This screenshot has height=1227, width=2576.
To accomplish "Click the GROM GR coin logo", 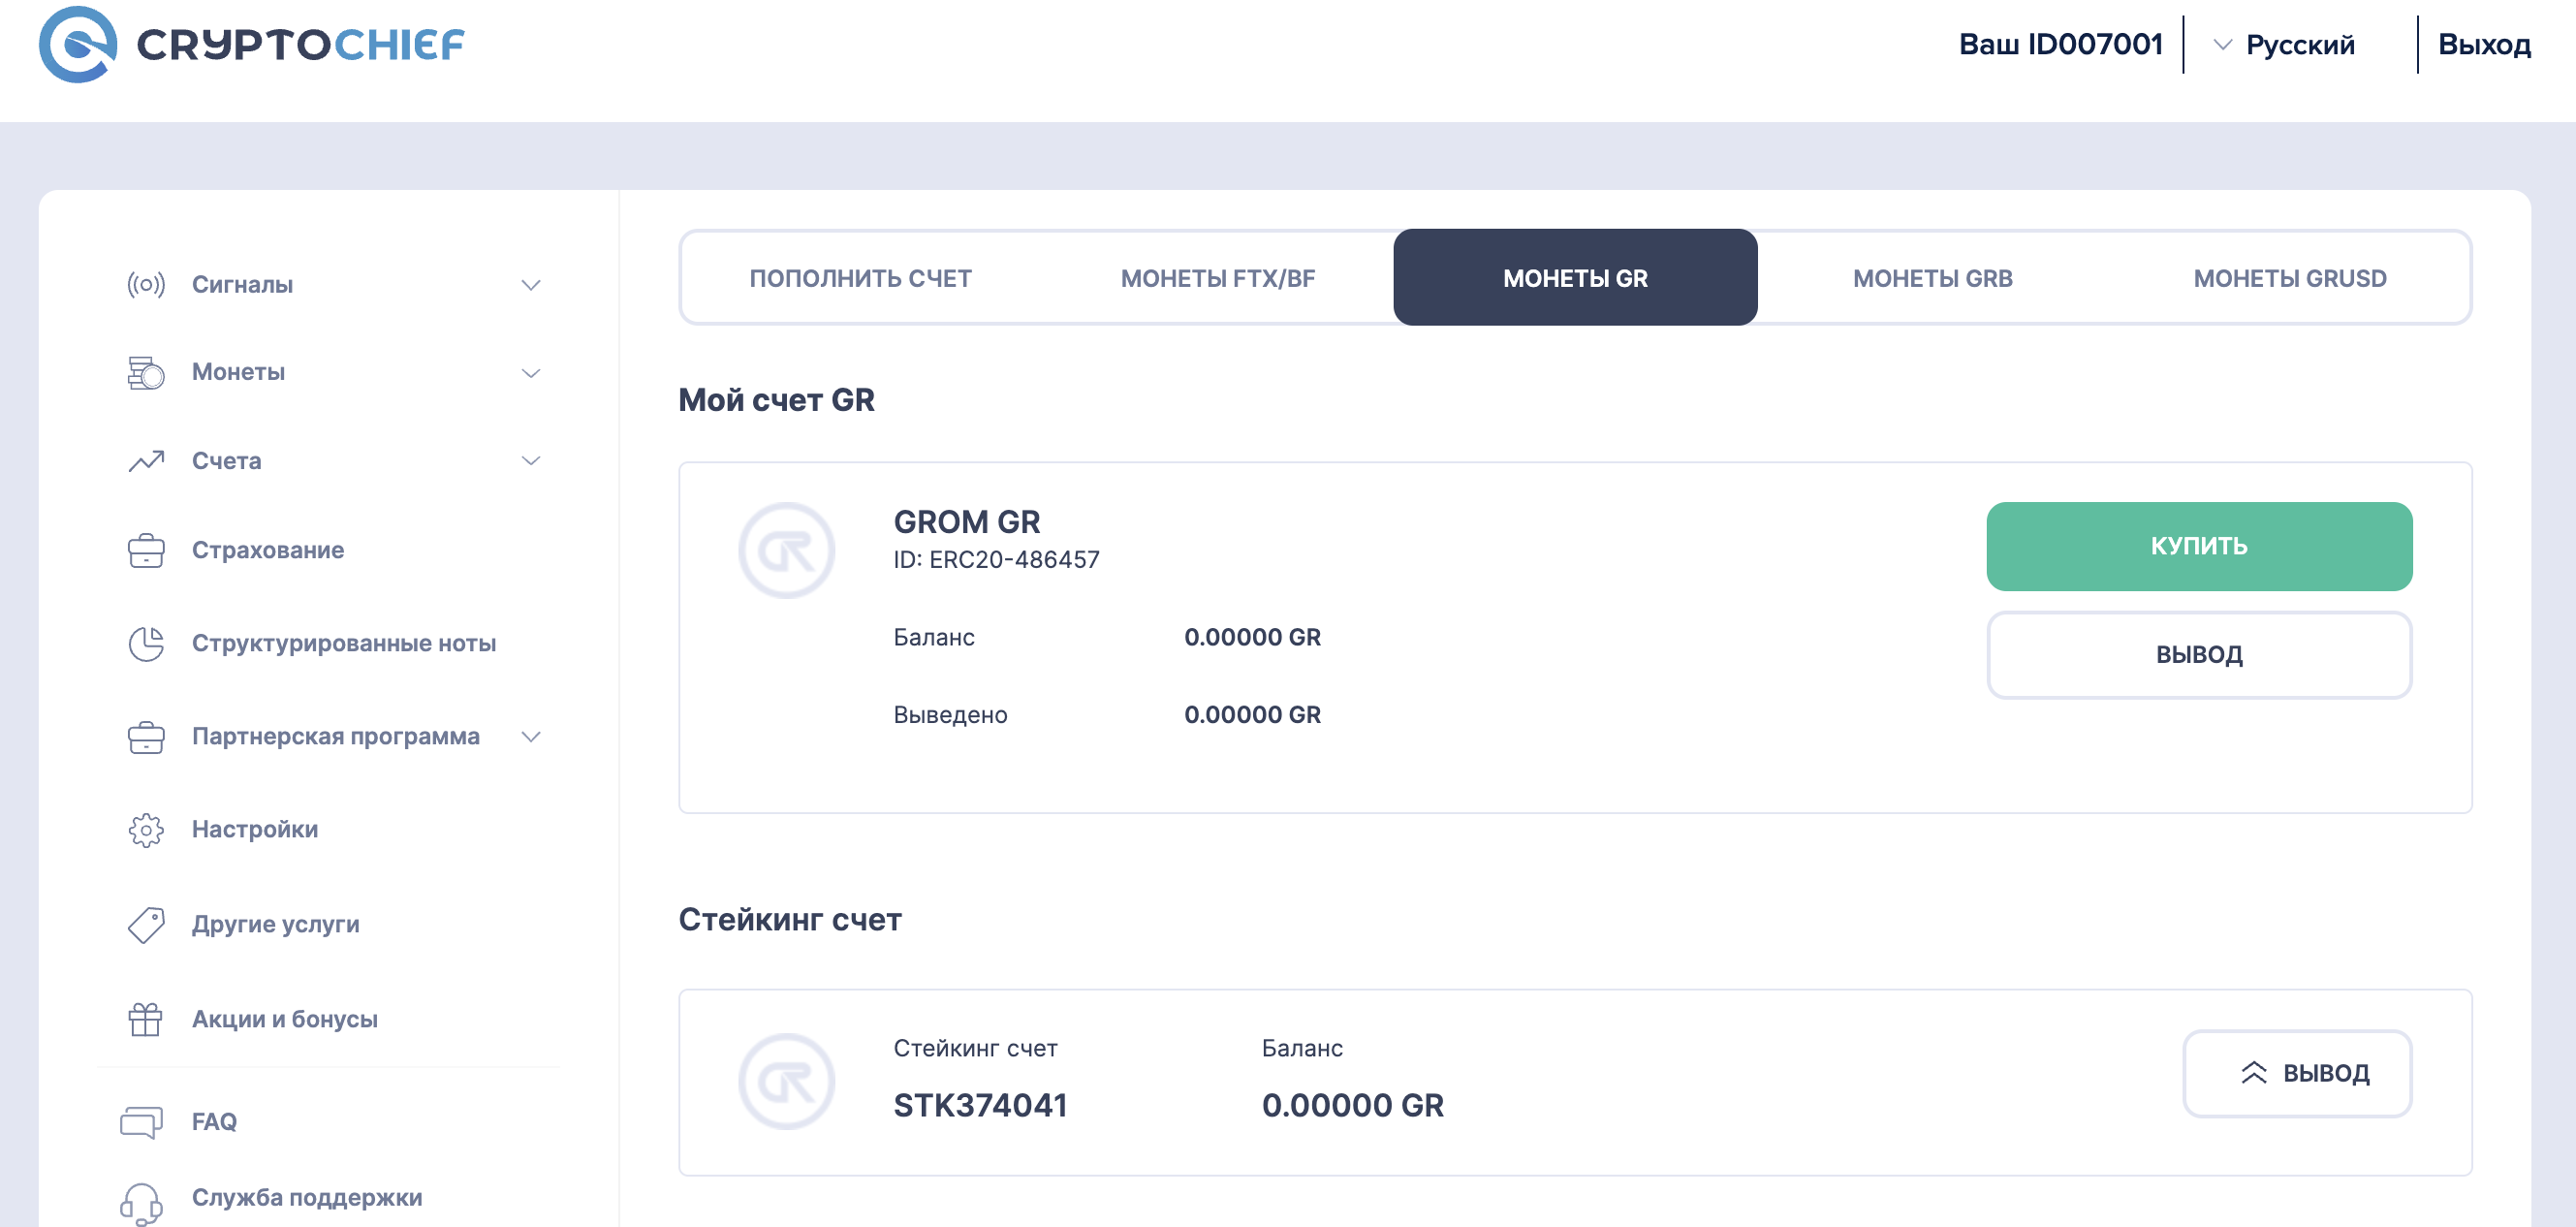I will (787, 550).
